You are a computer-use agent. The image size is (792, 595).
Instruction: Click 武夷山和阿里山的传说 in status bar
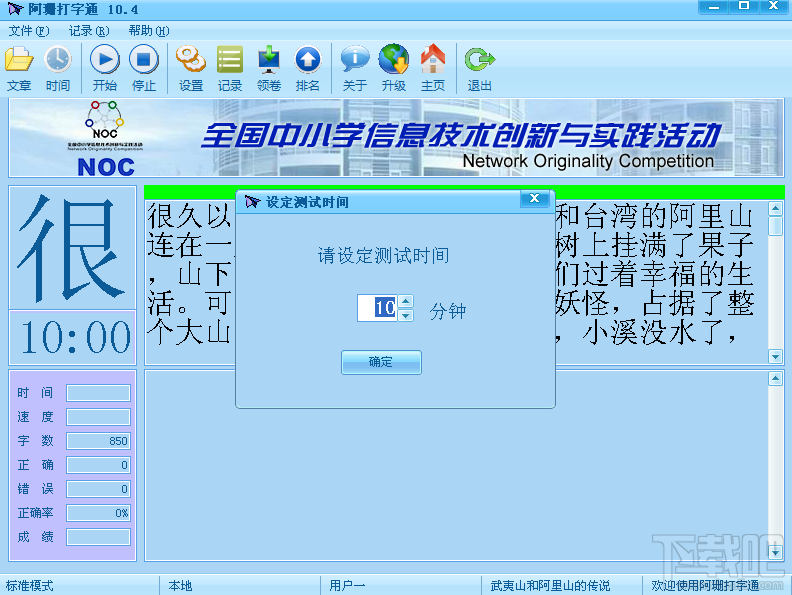550,586
